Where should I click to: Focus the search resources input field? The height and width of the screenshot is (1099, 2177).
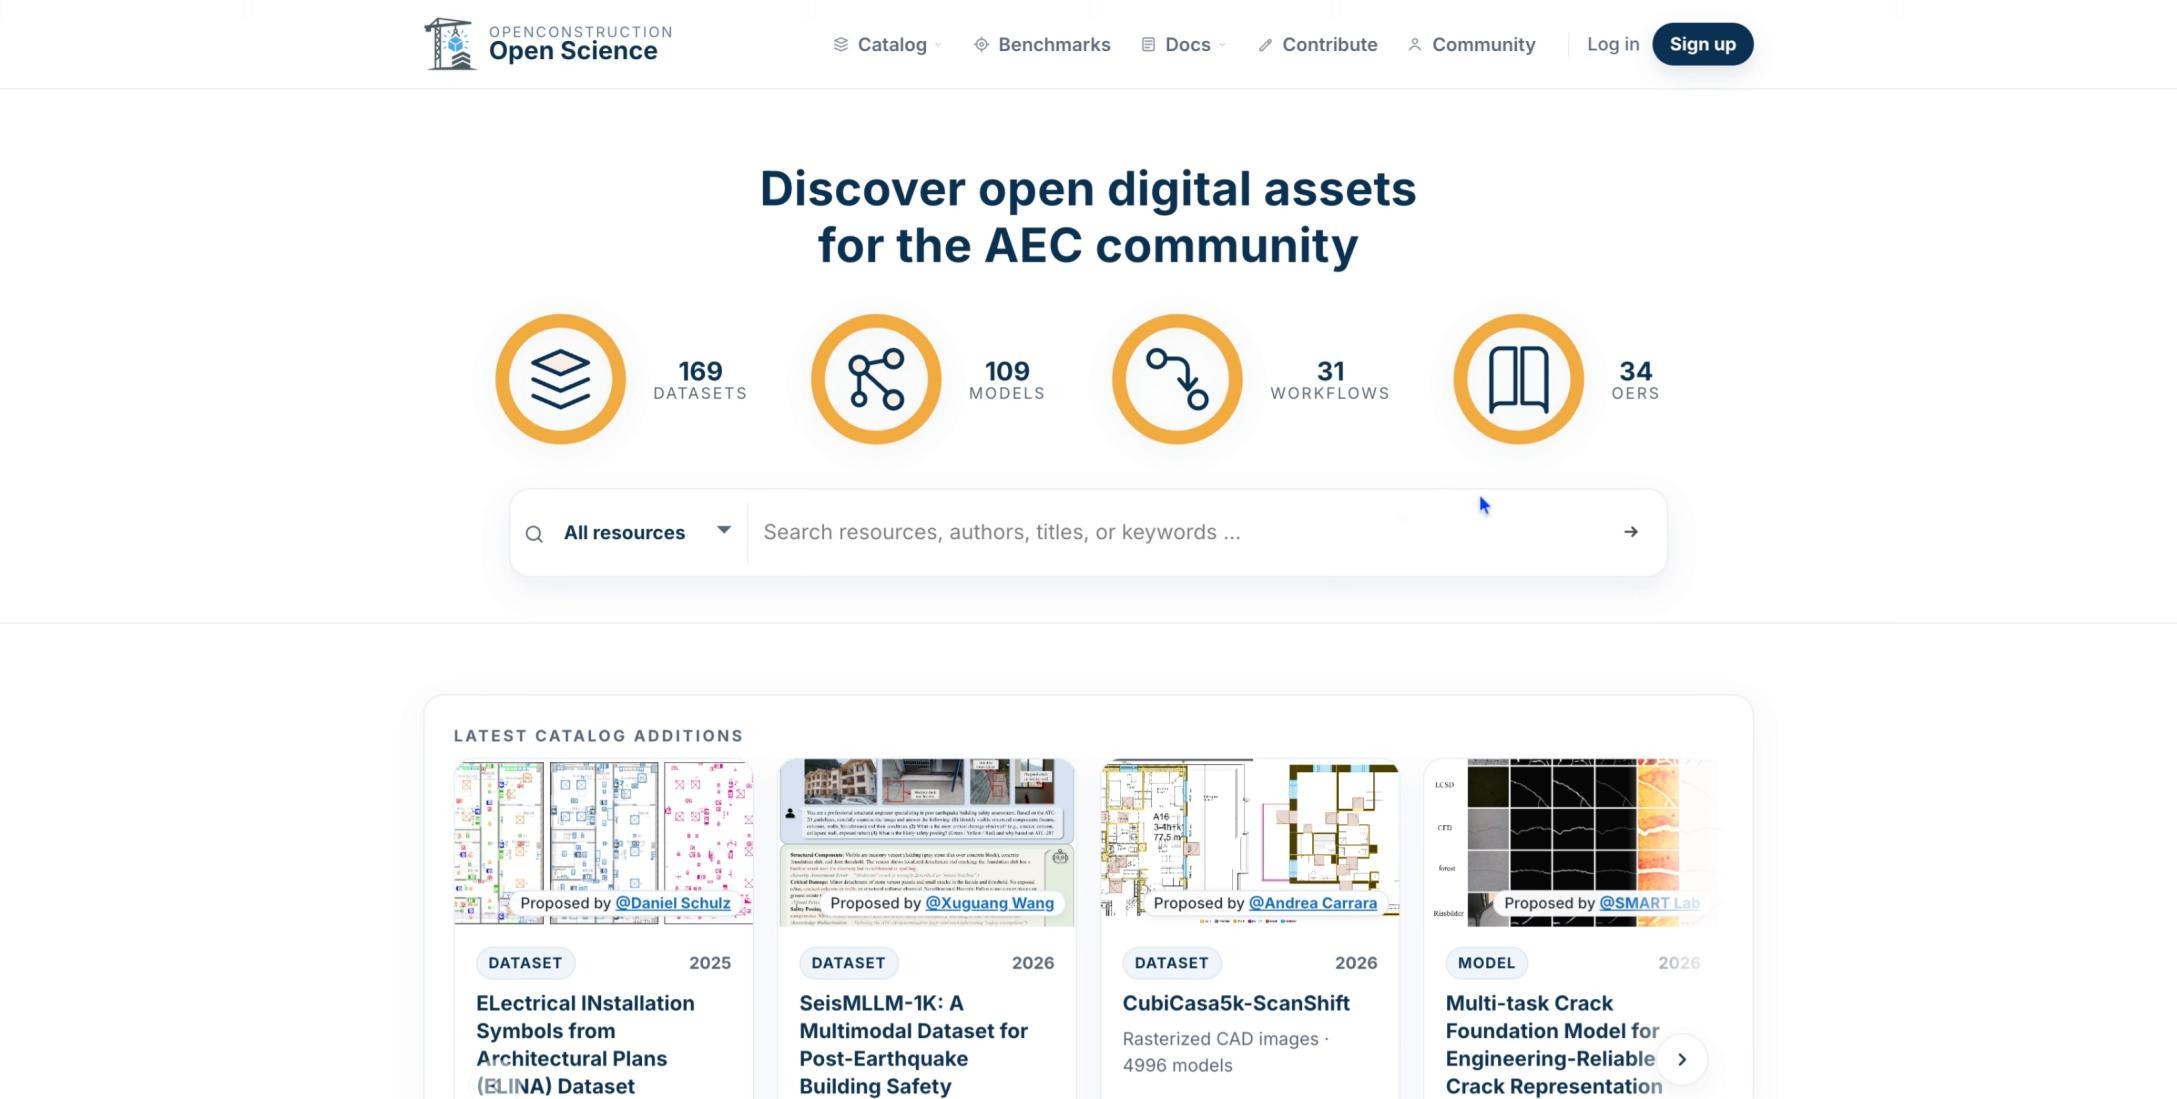point(1180,532)
